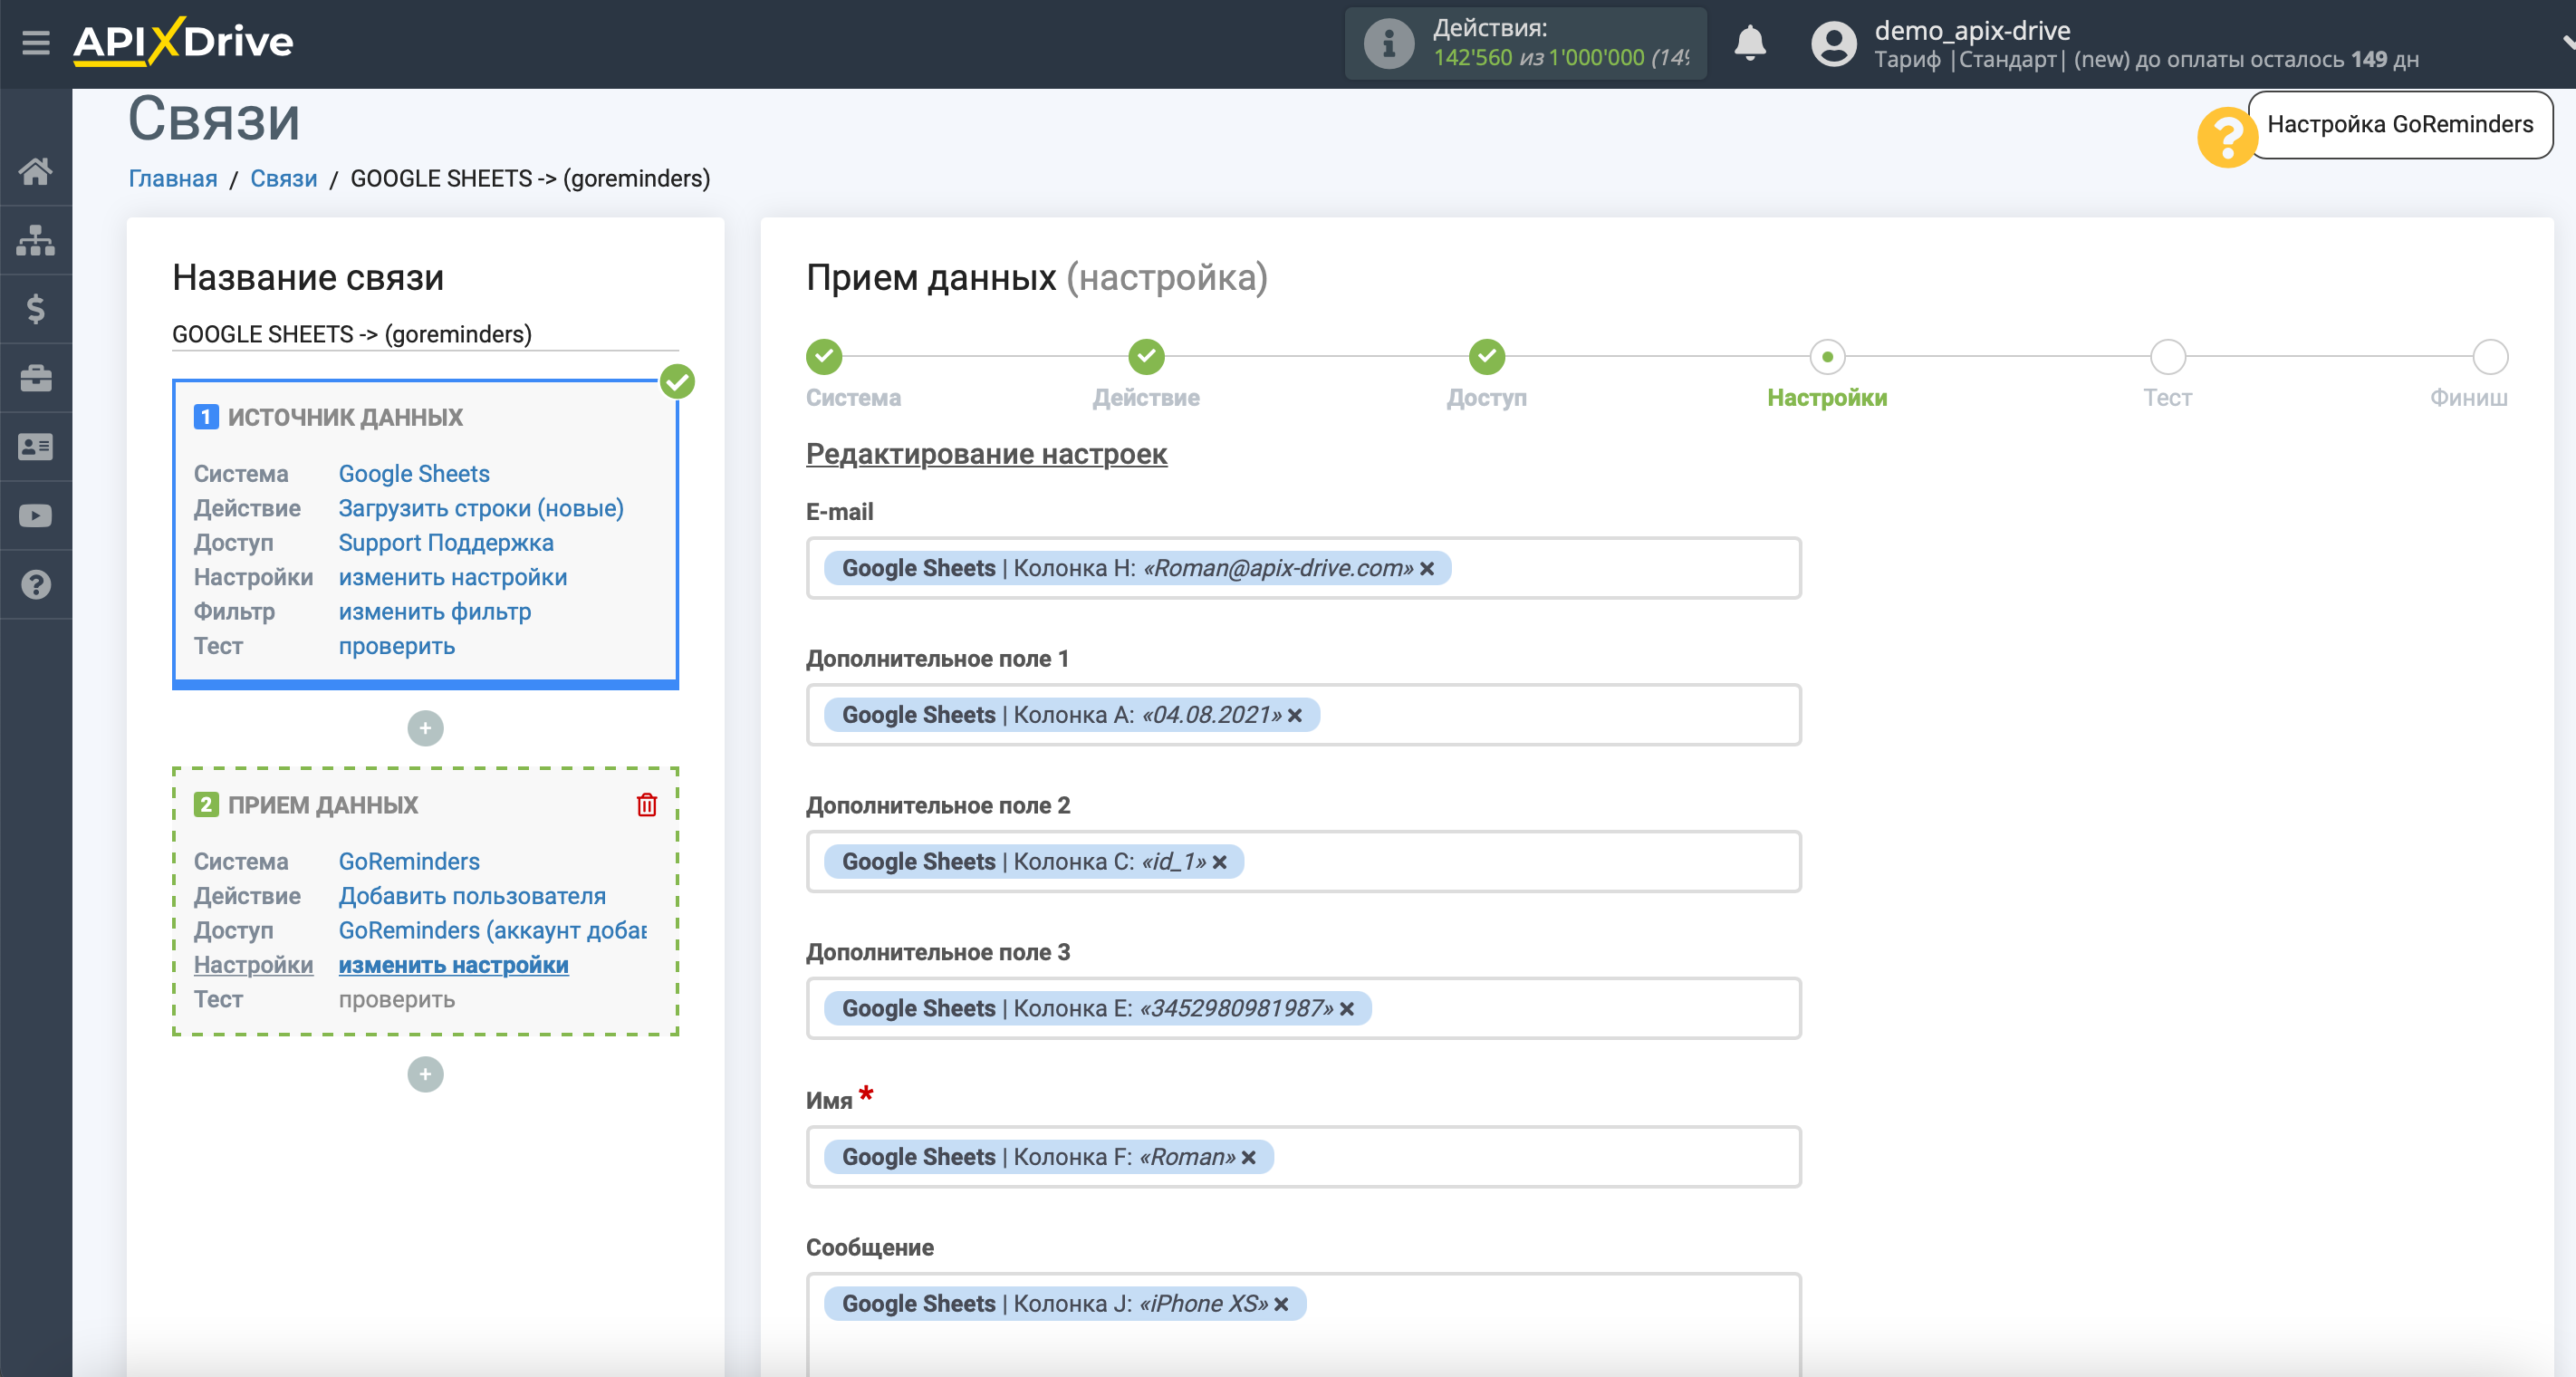Click проверить in the data source block
The width and height of the screenshot is (2576, 1377).
pos(397,646)
